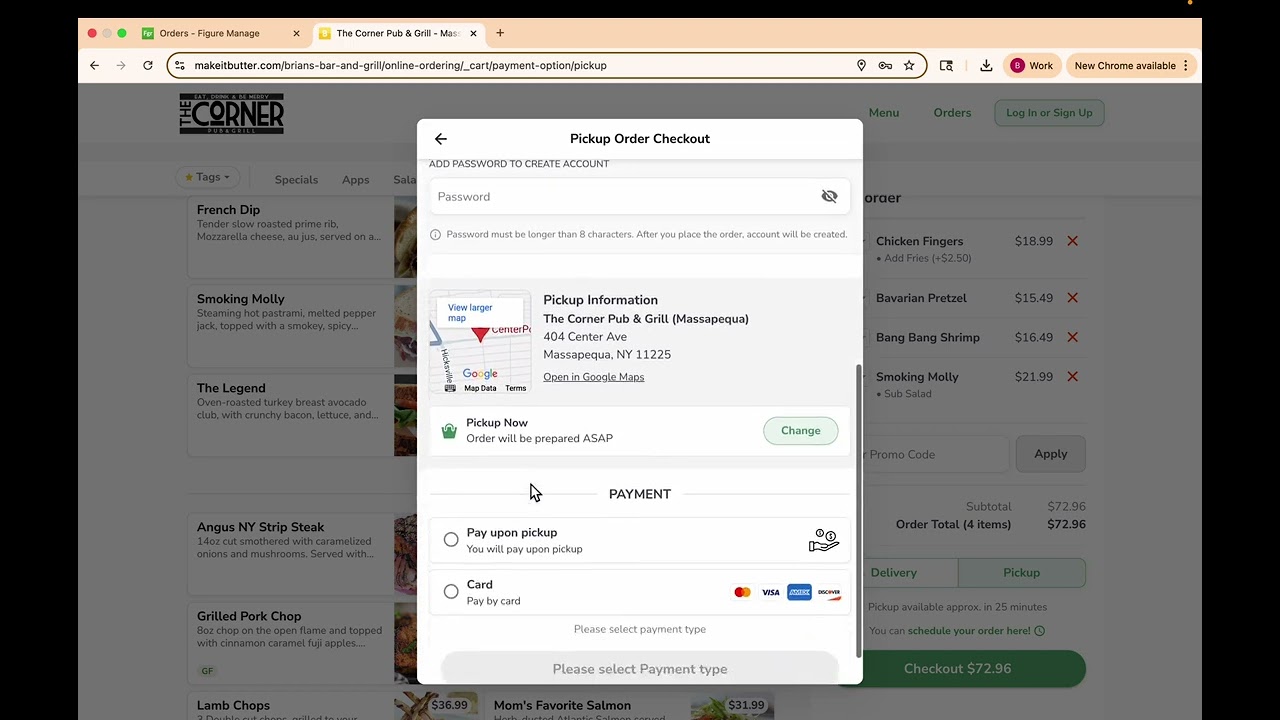
Task: Open the Work profile button
Action: point(1031,65)
